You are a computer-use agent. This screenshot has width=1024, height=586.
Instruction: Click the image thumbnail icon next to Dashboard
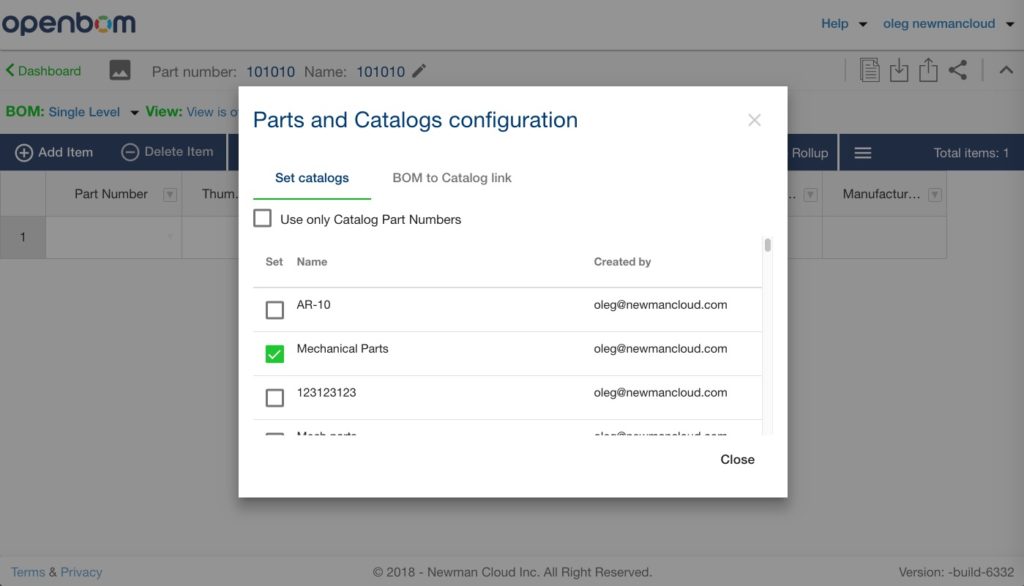coord(120,71)
